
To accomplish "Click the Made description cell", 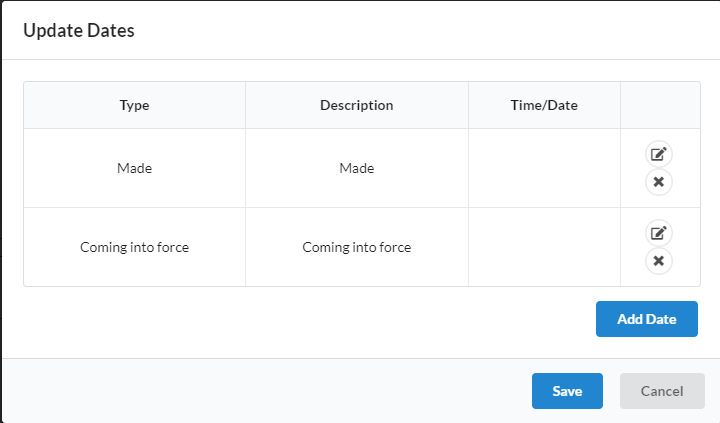I will (x=357, y=168).
